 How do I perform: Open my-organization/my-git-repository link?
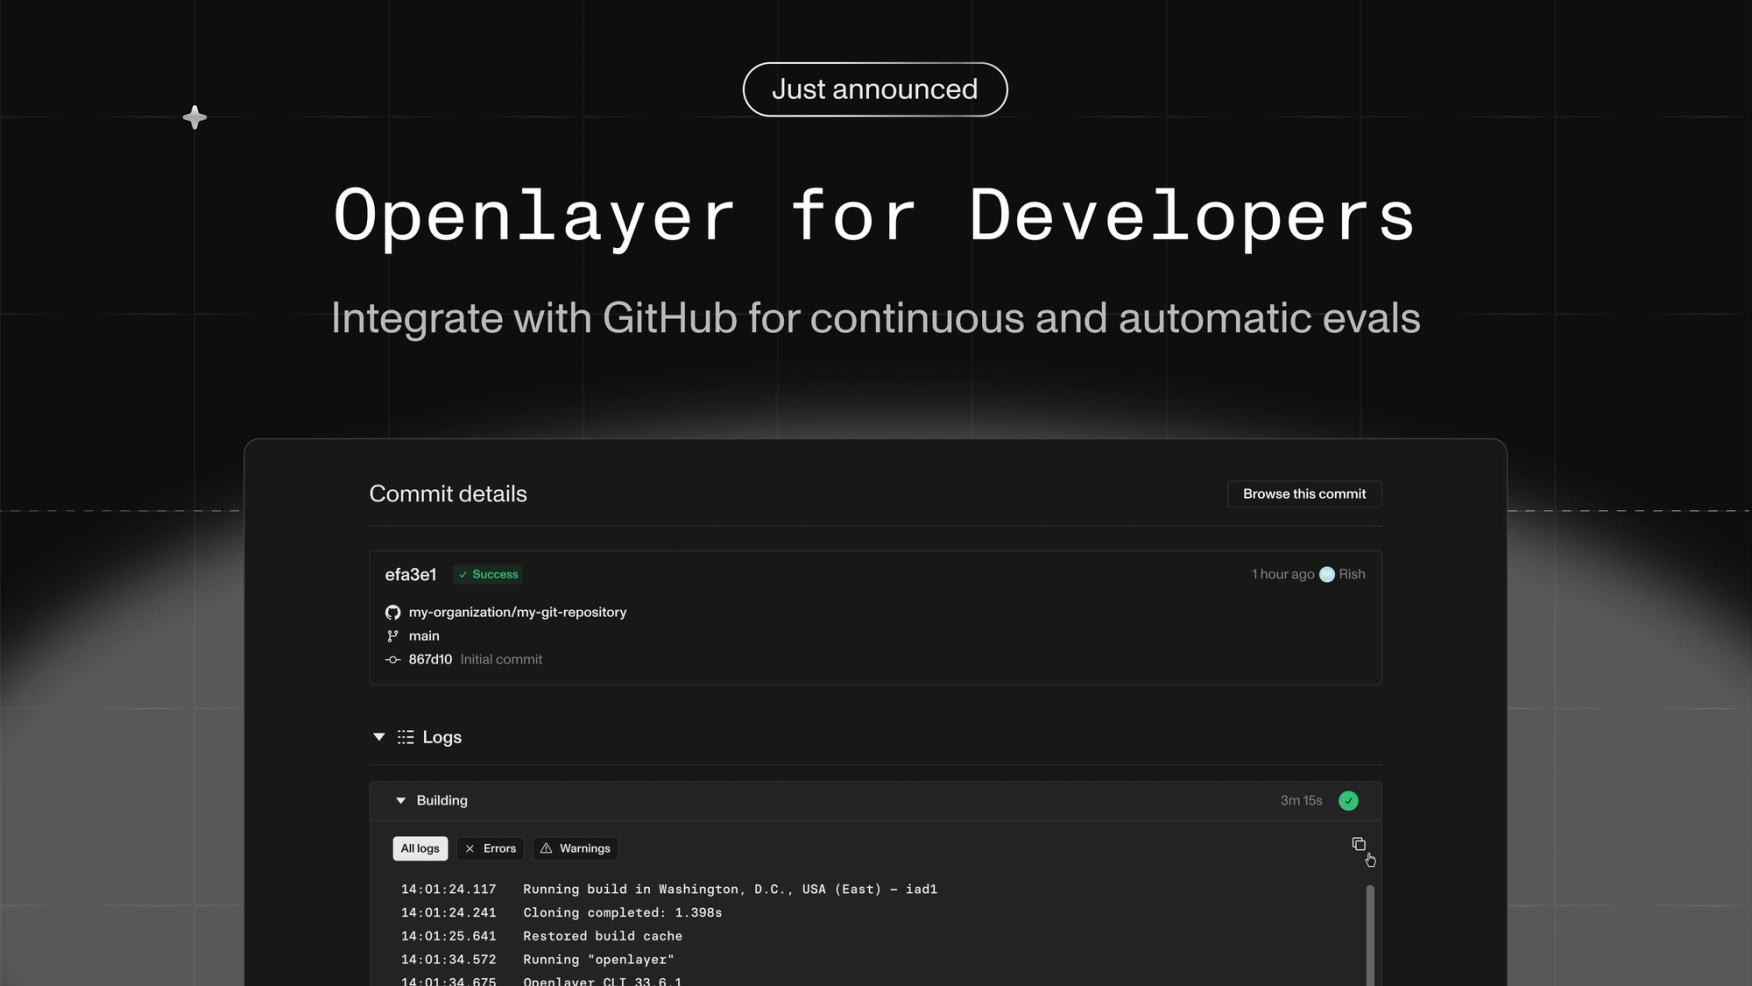pyautogui.click(x=517, y=612)
